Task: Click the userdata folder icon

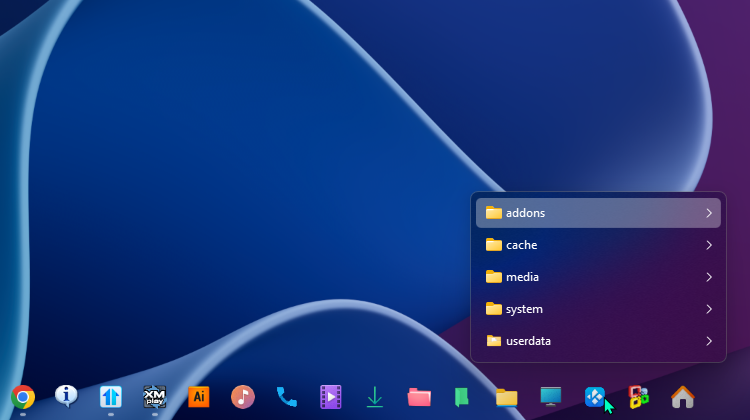Action: pyautogui.click(x=494, y=341)
